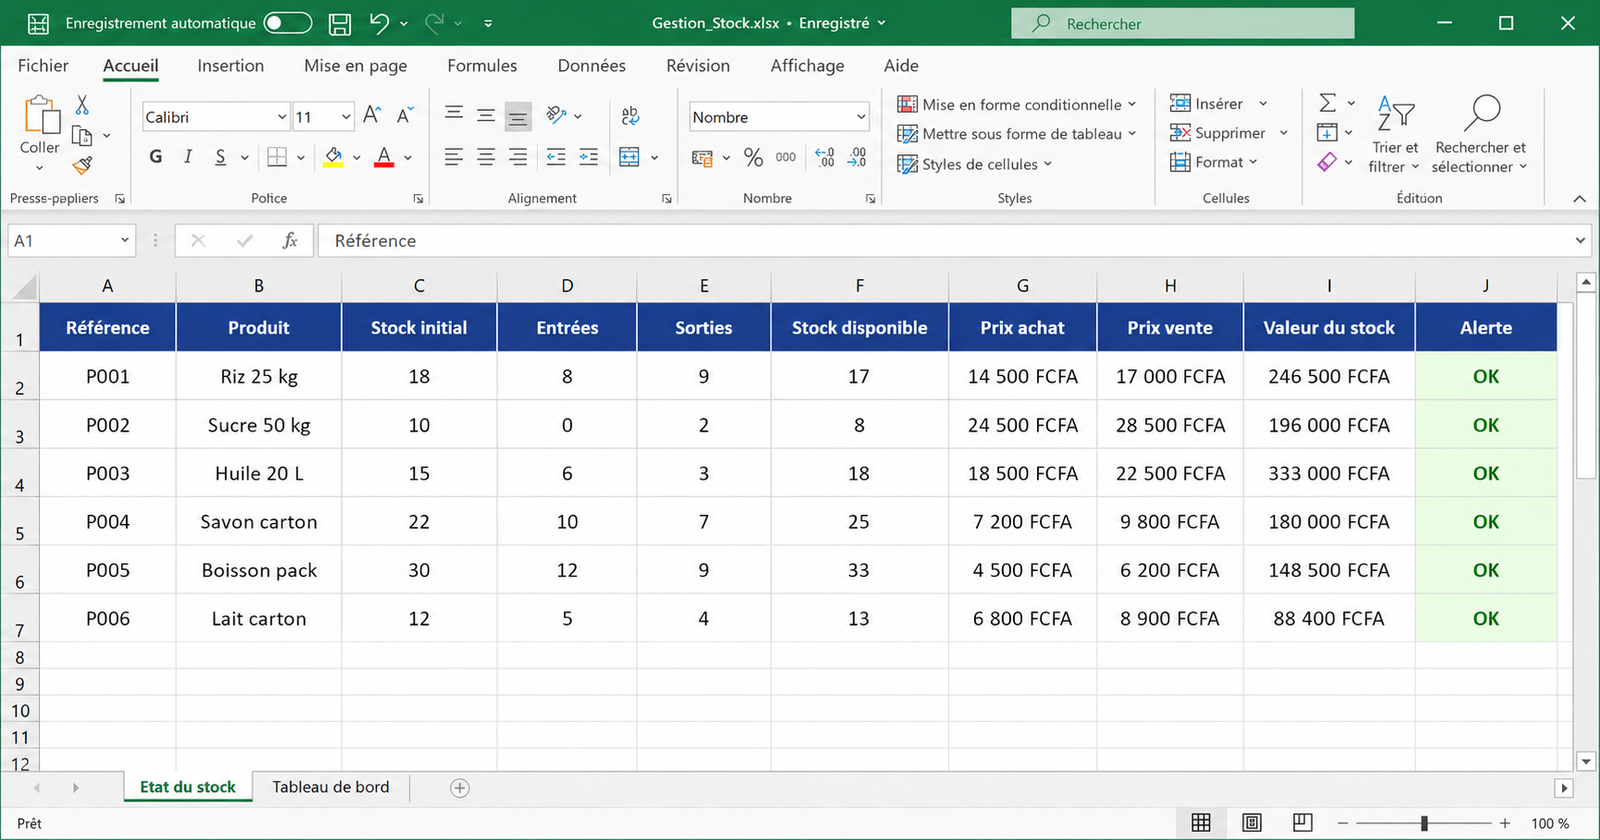Toggle bold G formatting
Image resolution: width=1600 pixels, height=840 pixels.
(x=156, y=157)
